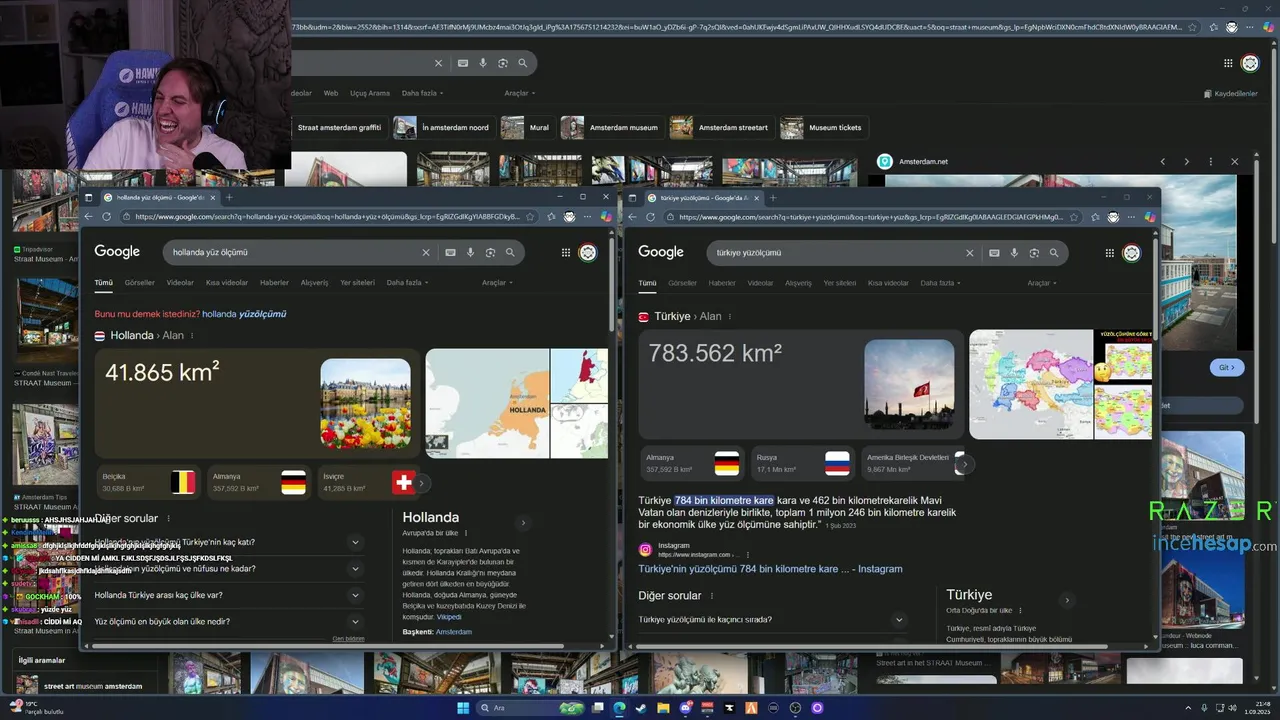Image resolution: width=1280 pixels, height=720 pixels.
Task: Open Google account avatar in hollanda window
Action: tap(588, 253)
